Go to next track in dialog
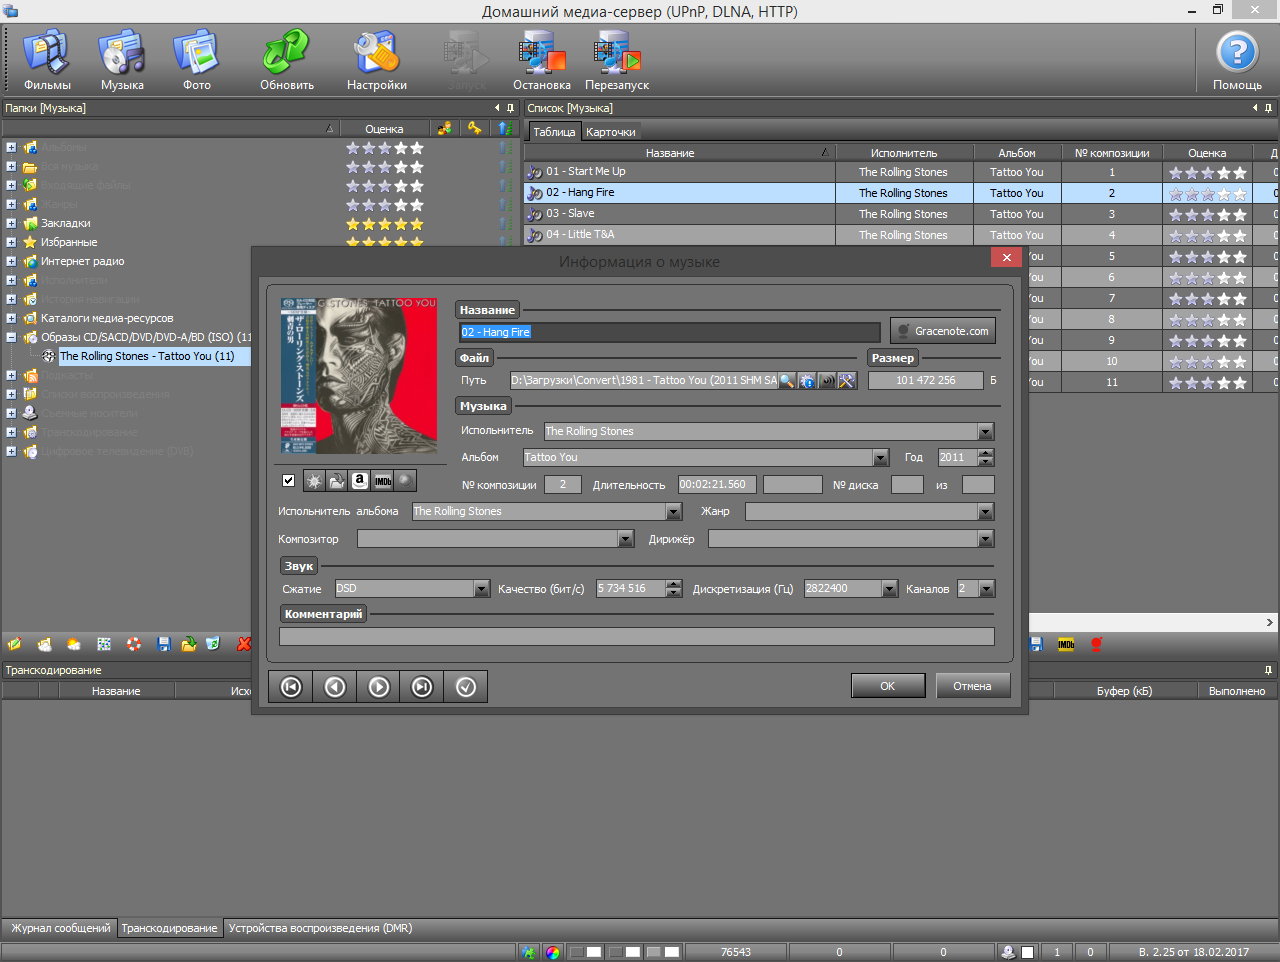Image resolution: width=1280 pixels, height=962 pixels. click(x=379, y=687)
